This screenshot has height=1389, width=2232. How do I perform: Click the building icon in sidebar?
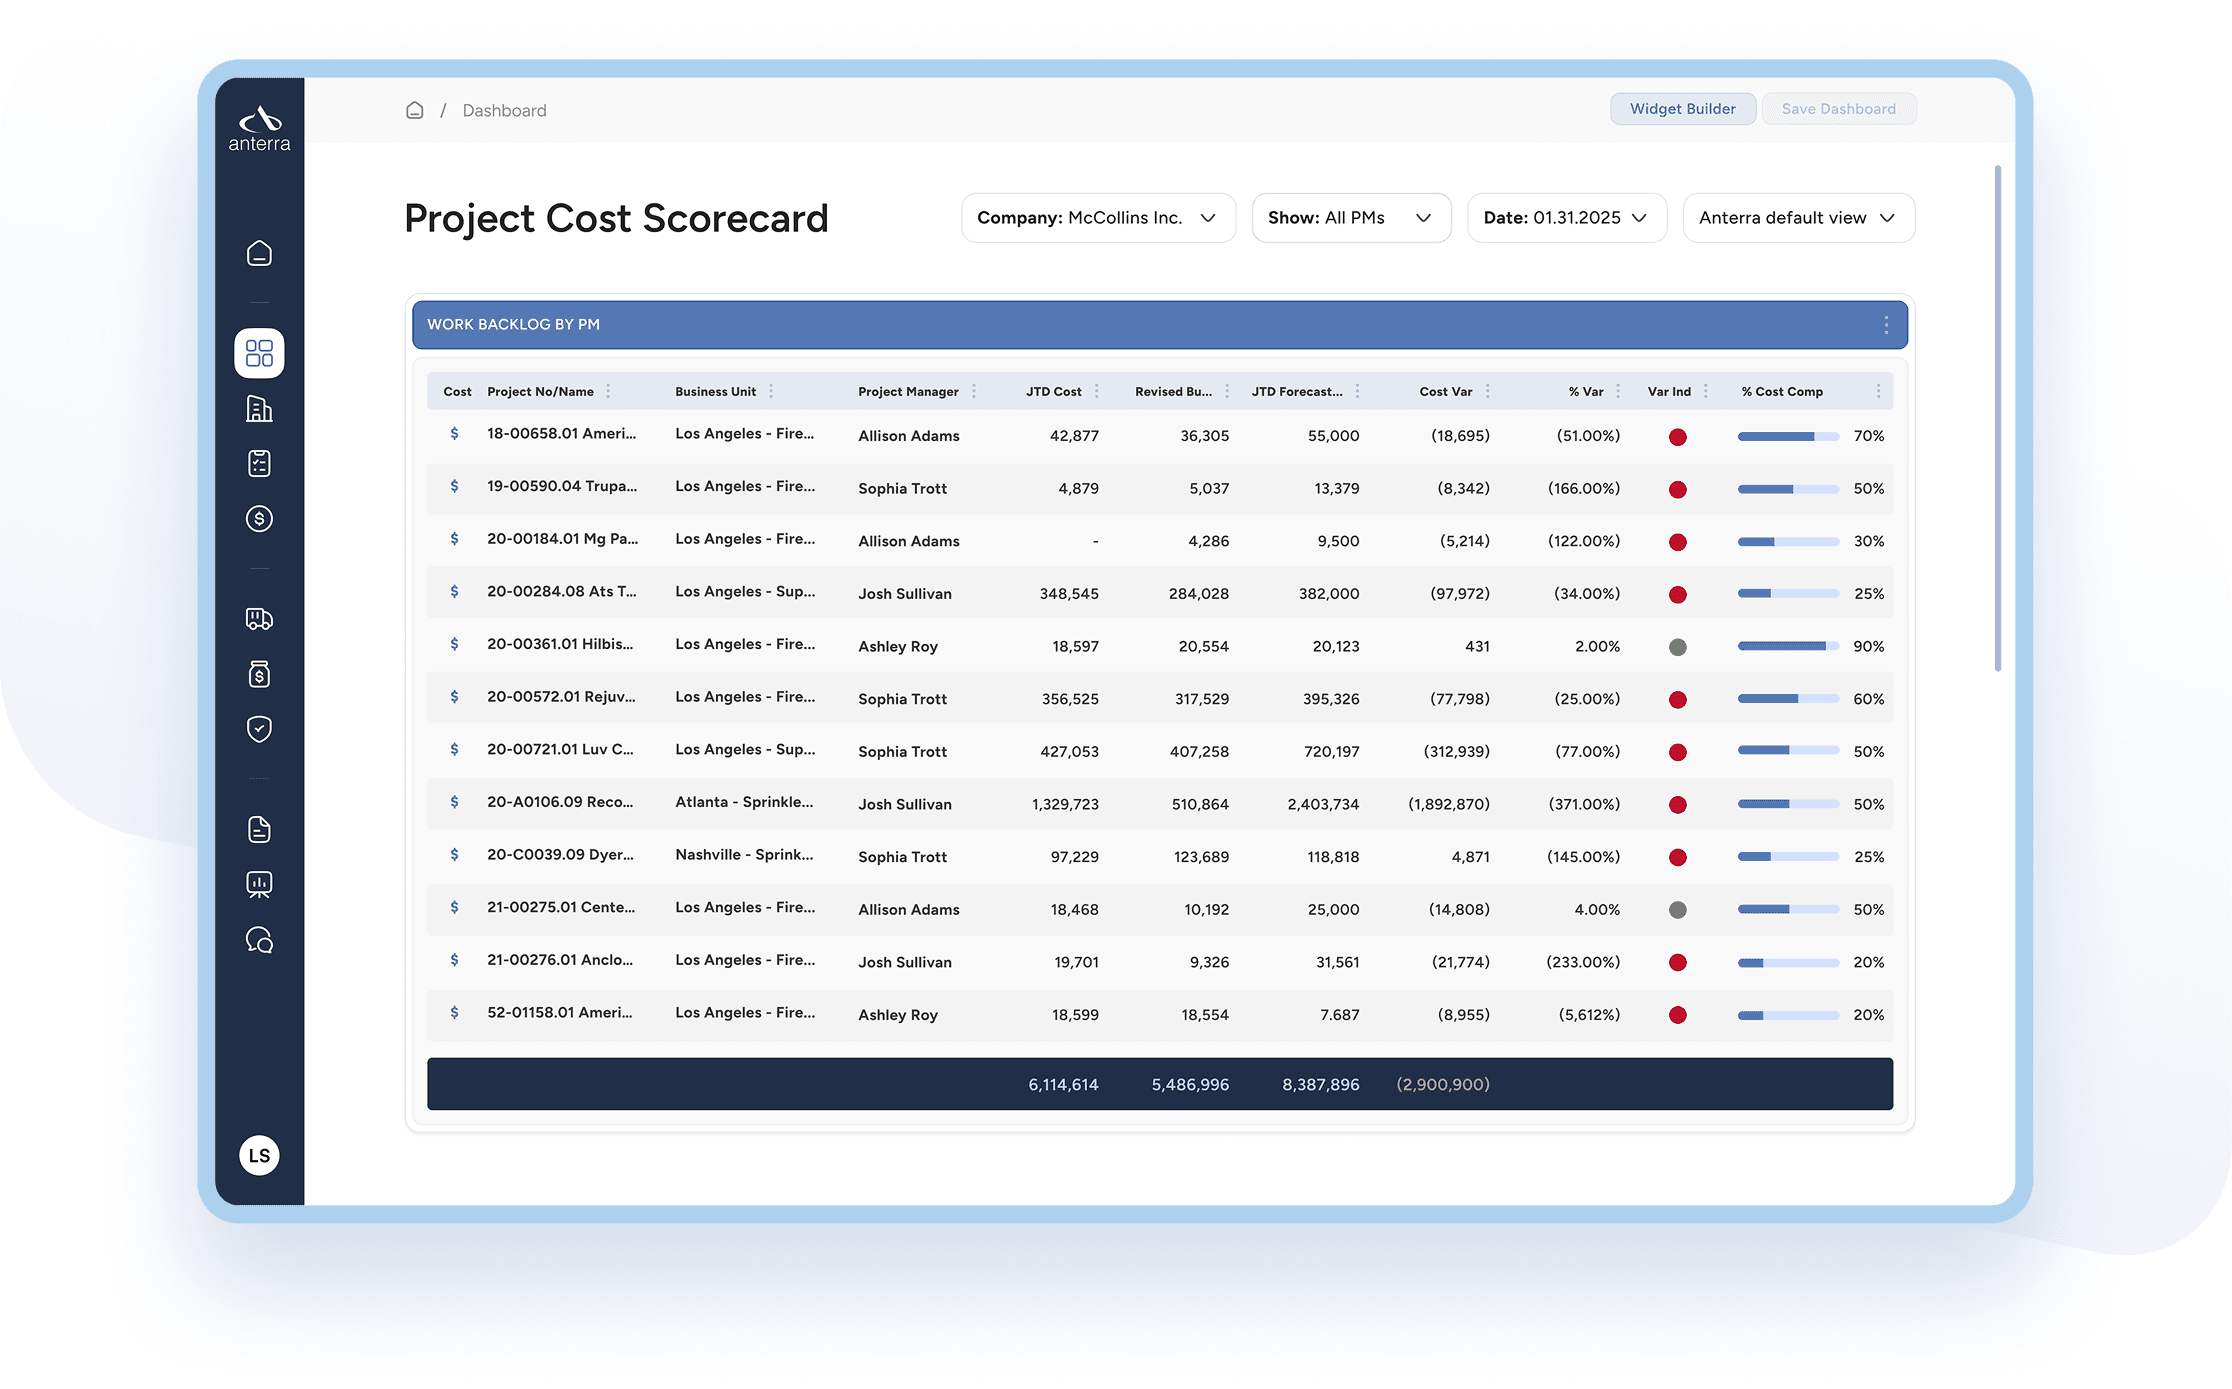(259, 408)
